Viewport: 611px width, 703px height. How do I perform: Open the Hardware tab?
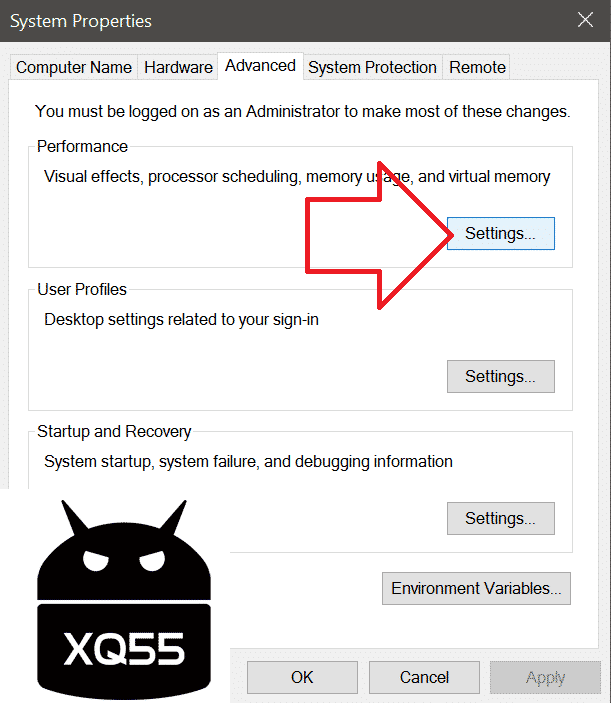pyautogui.click(x=178, y=68)
